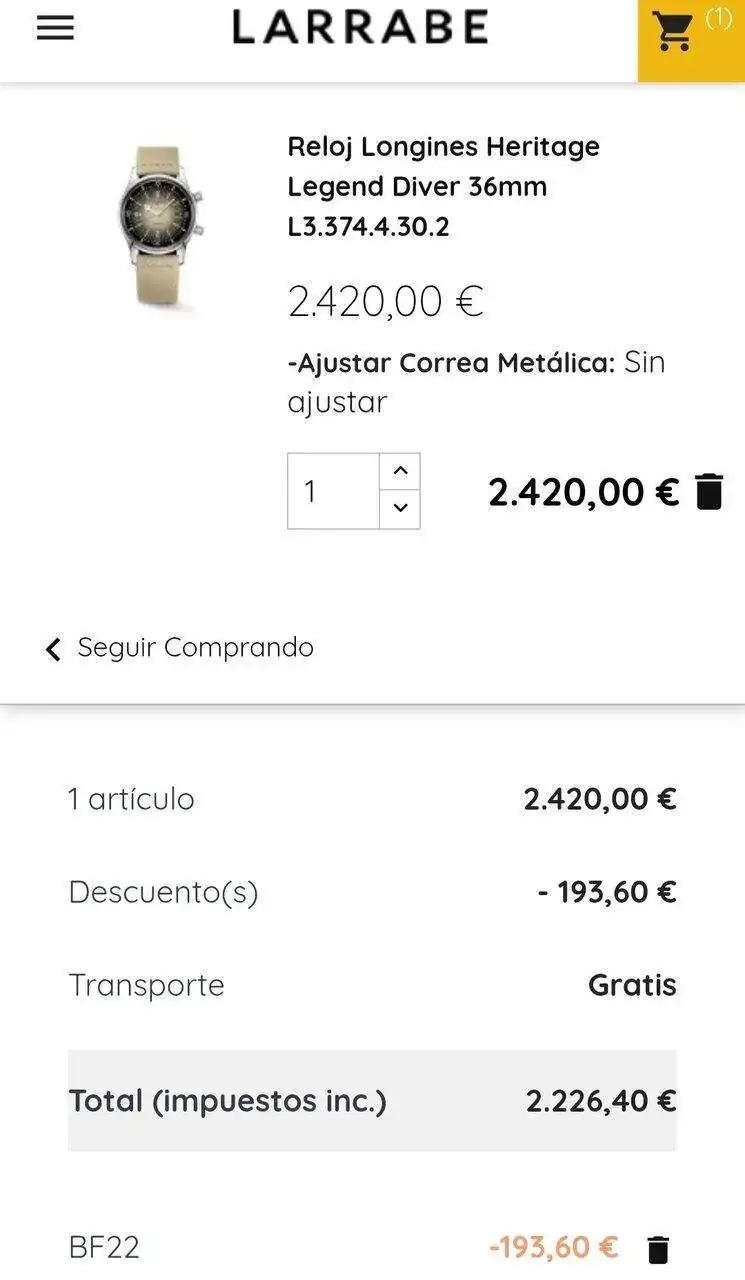Click the LARRABE logo
Image resolution: width=745 pixels, height=1280 pixels.
pyautogui.click(x=360, y=28)
